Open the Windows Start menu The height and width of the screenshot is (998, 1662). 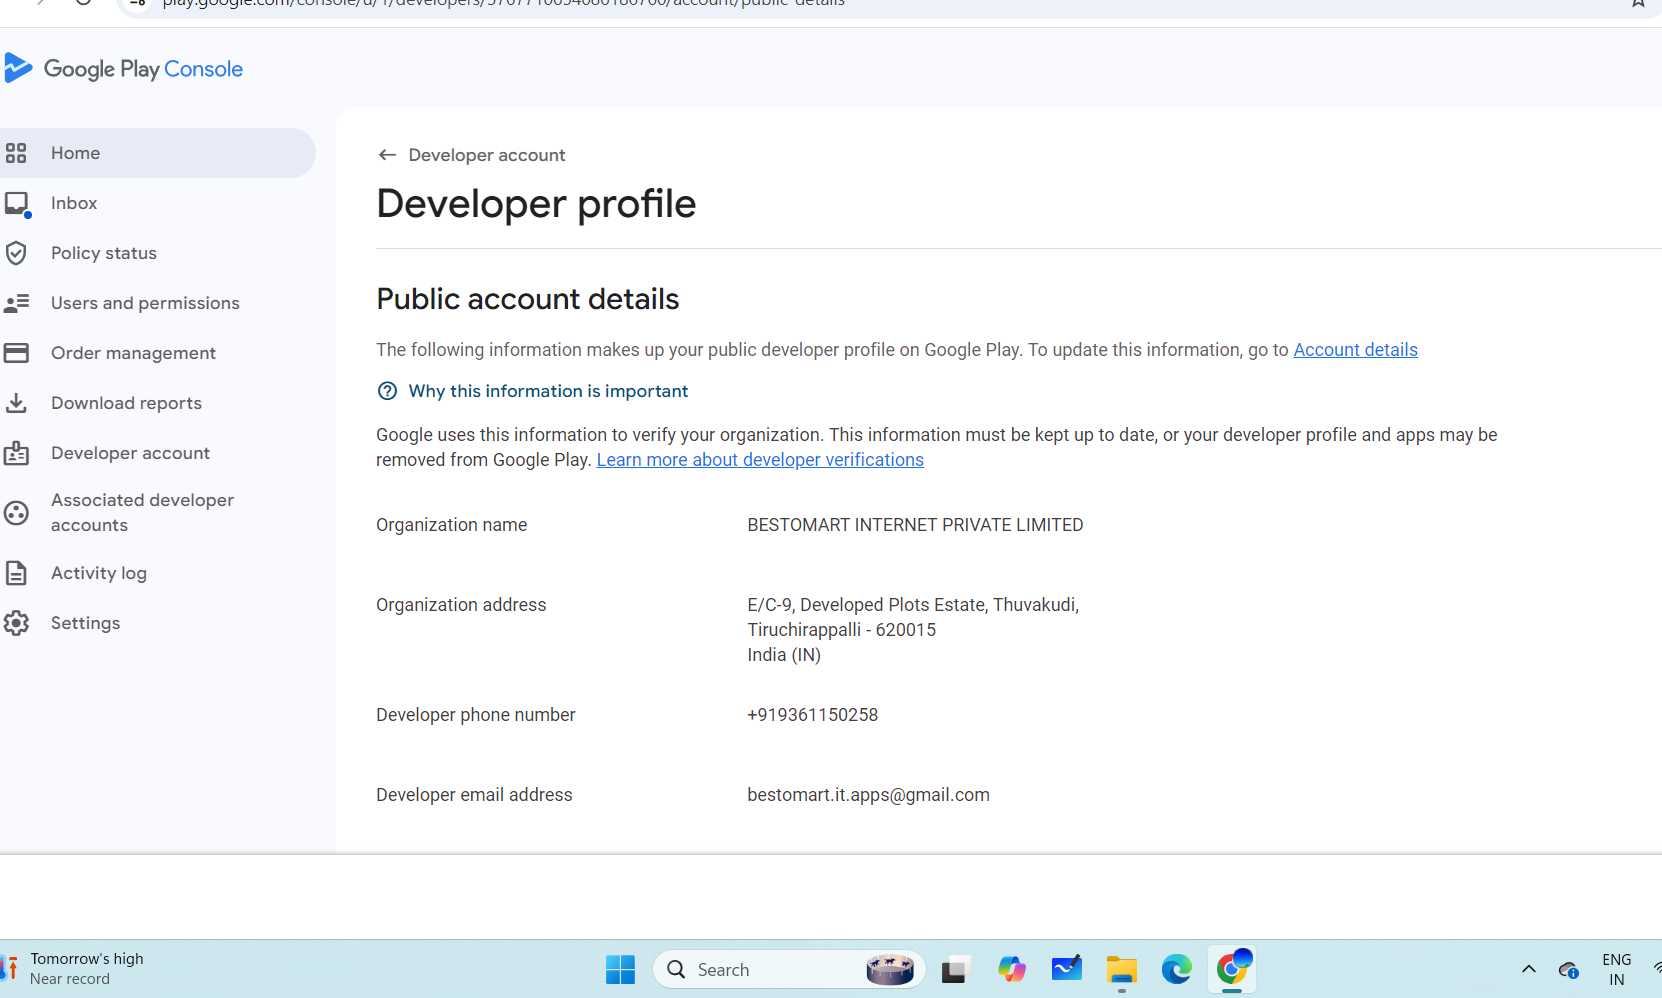pos(620,969)
